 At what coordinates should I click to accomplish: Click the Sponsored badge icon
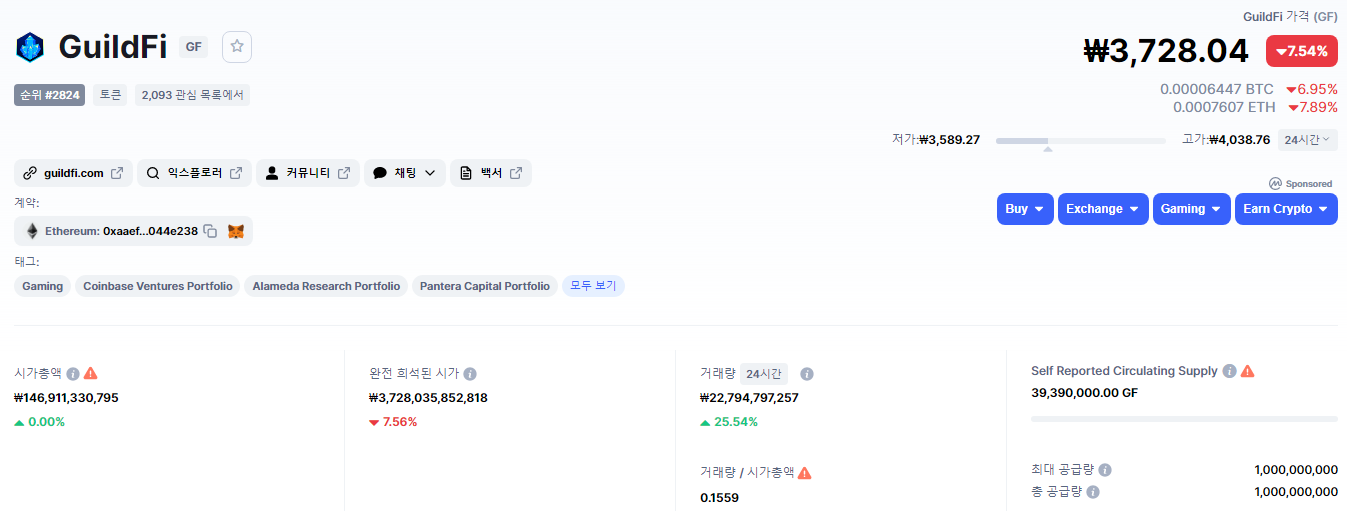click(x=1275, y=184)
